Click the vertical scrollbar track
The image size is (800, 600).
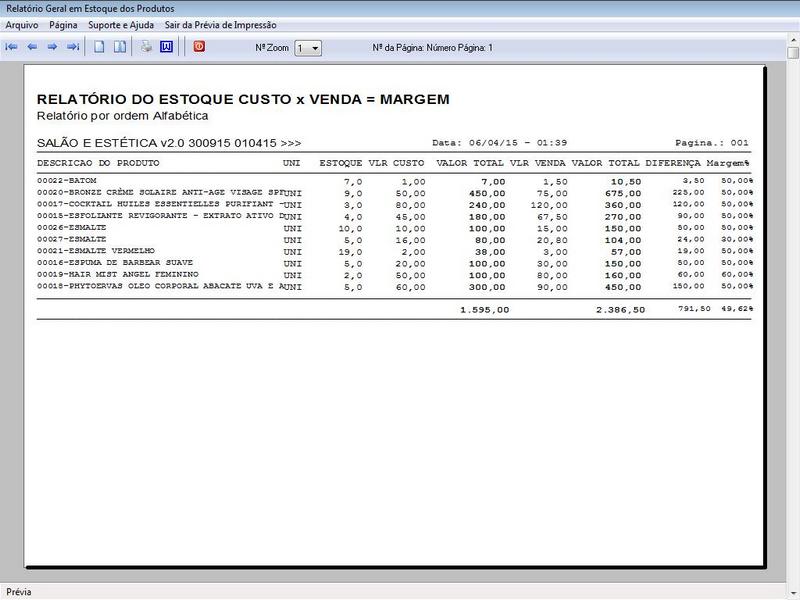point(792,300)
